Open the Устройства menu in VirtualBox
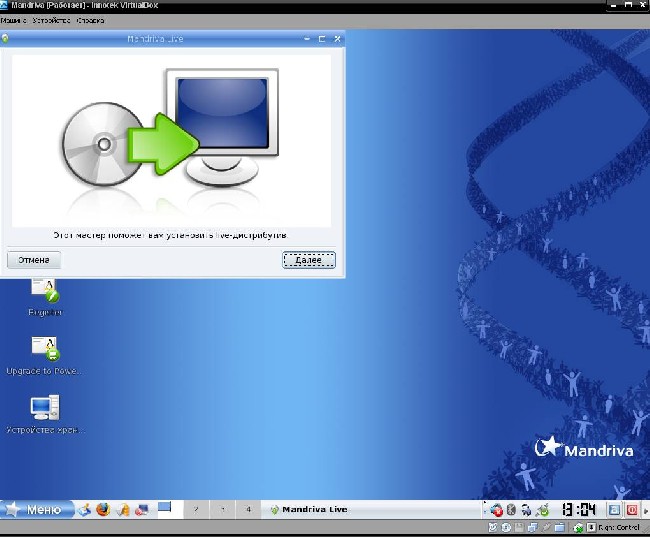The image size is (650, 537). [51, 20]
